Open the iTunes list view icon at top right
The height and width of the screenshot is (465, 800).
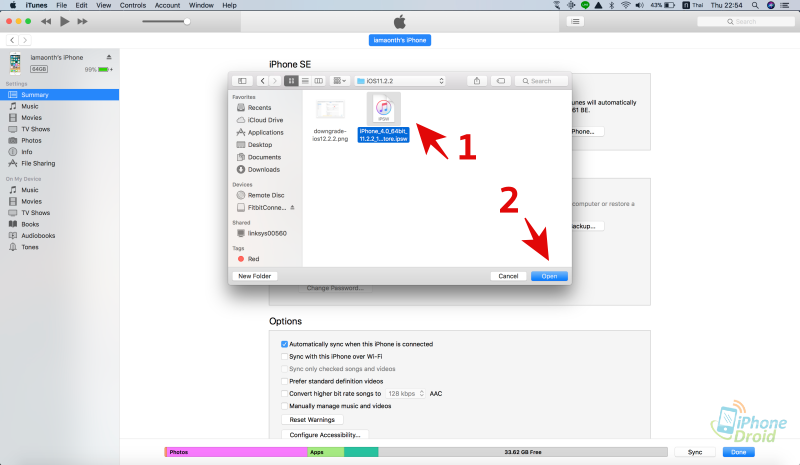[x=576, y=21]
